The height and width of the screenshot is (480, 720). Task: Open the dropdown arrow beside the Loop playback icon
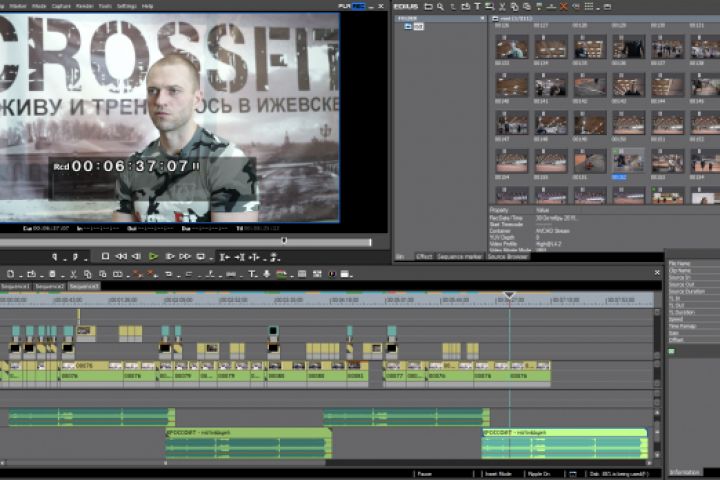(x=211, y=259)
